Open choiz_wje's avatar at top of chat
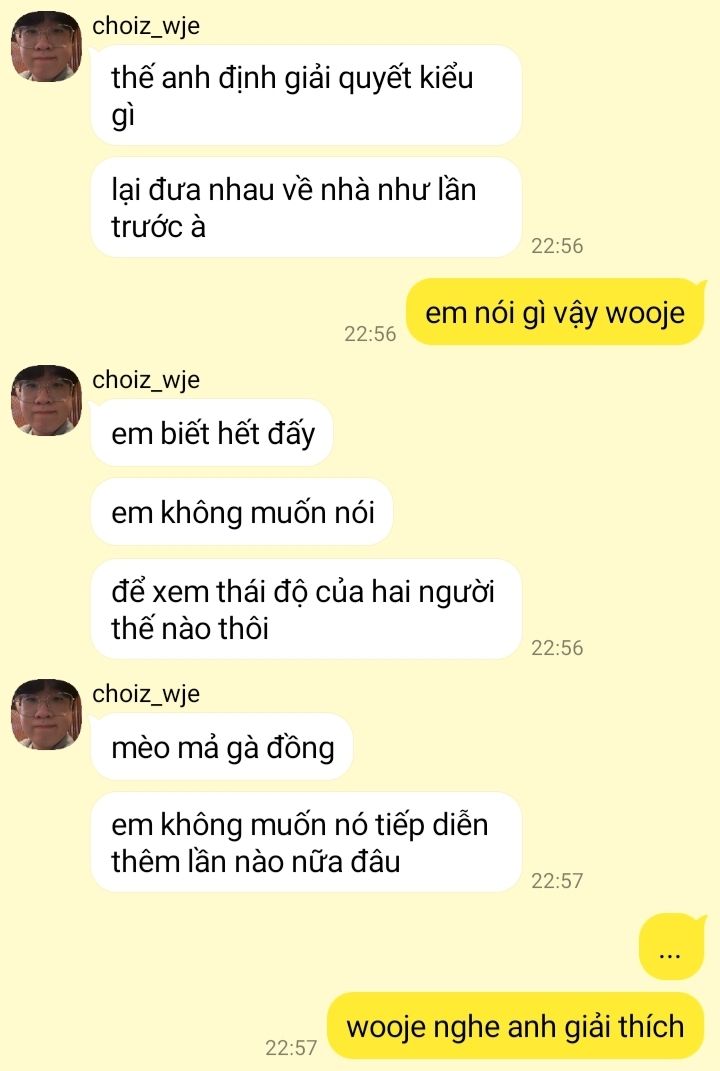This screenshot has height=1071, width=720. tap(46, 47)
